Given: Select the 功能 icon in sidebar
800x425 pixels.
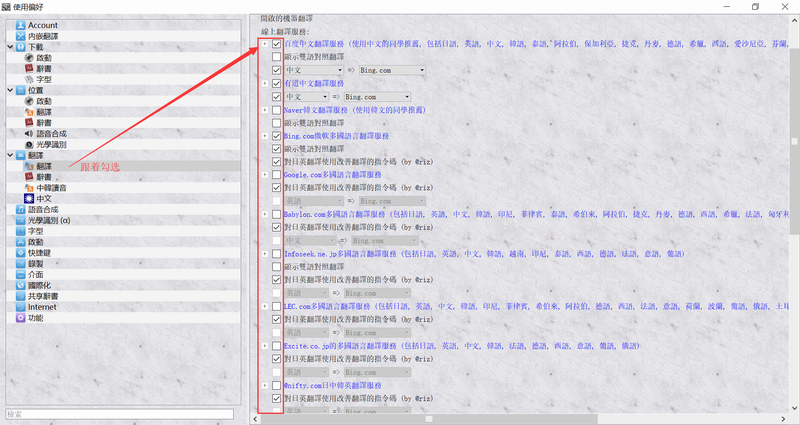Looking at the screenshot, I should click(x=21, y=318).
